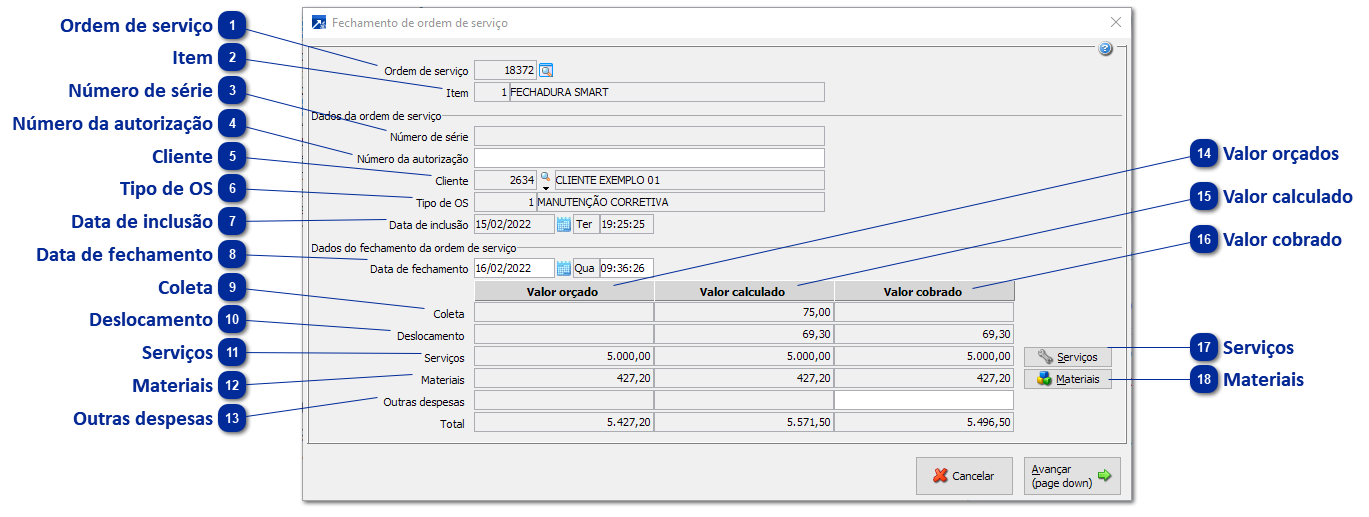Focus the Ordem de serviço number field
Image resolution: width=1369 pixels, height=517 pixels.
505,70
